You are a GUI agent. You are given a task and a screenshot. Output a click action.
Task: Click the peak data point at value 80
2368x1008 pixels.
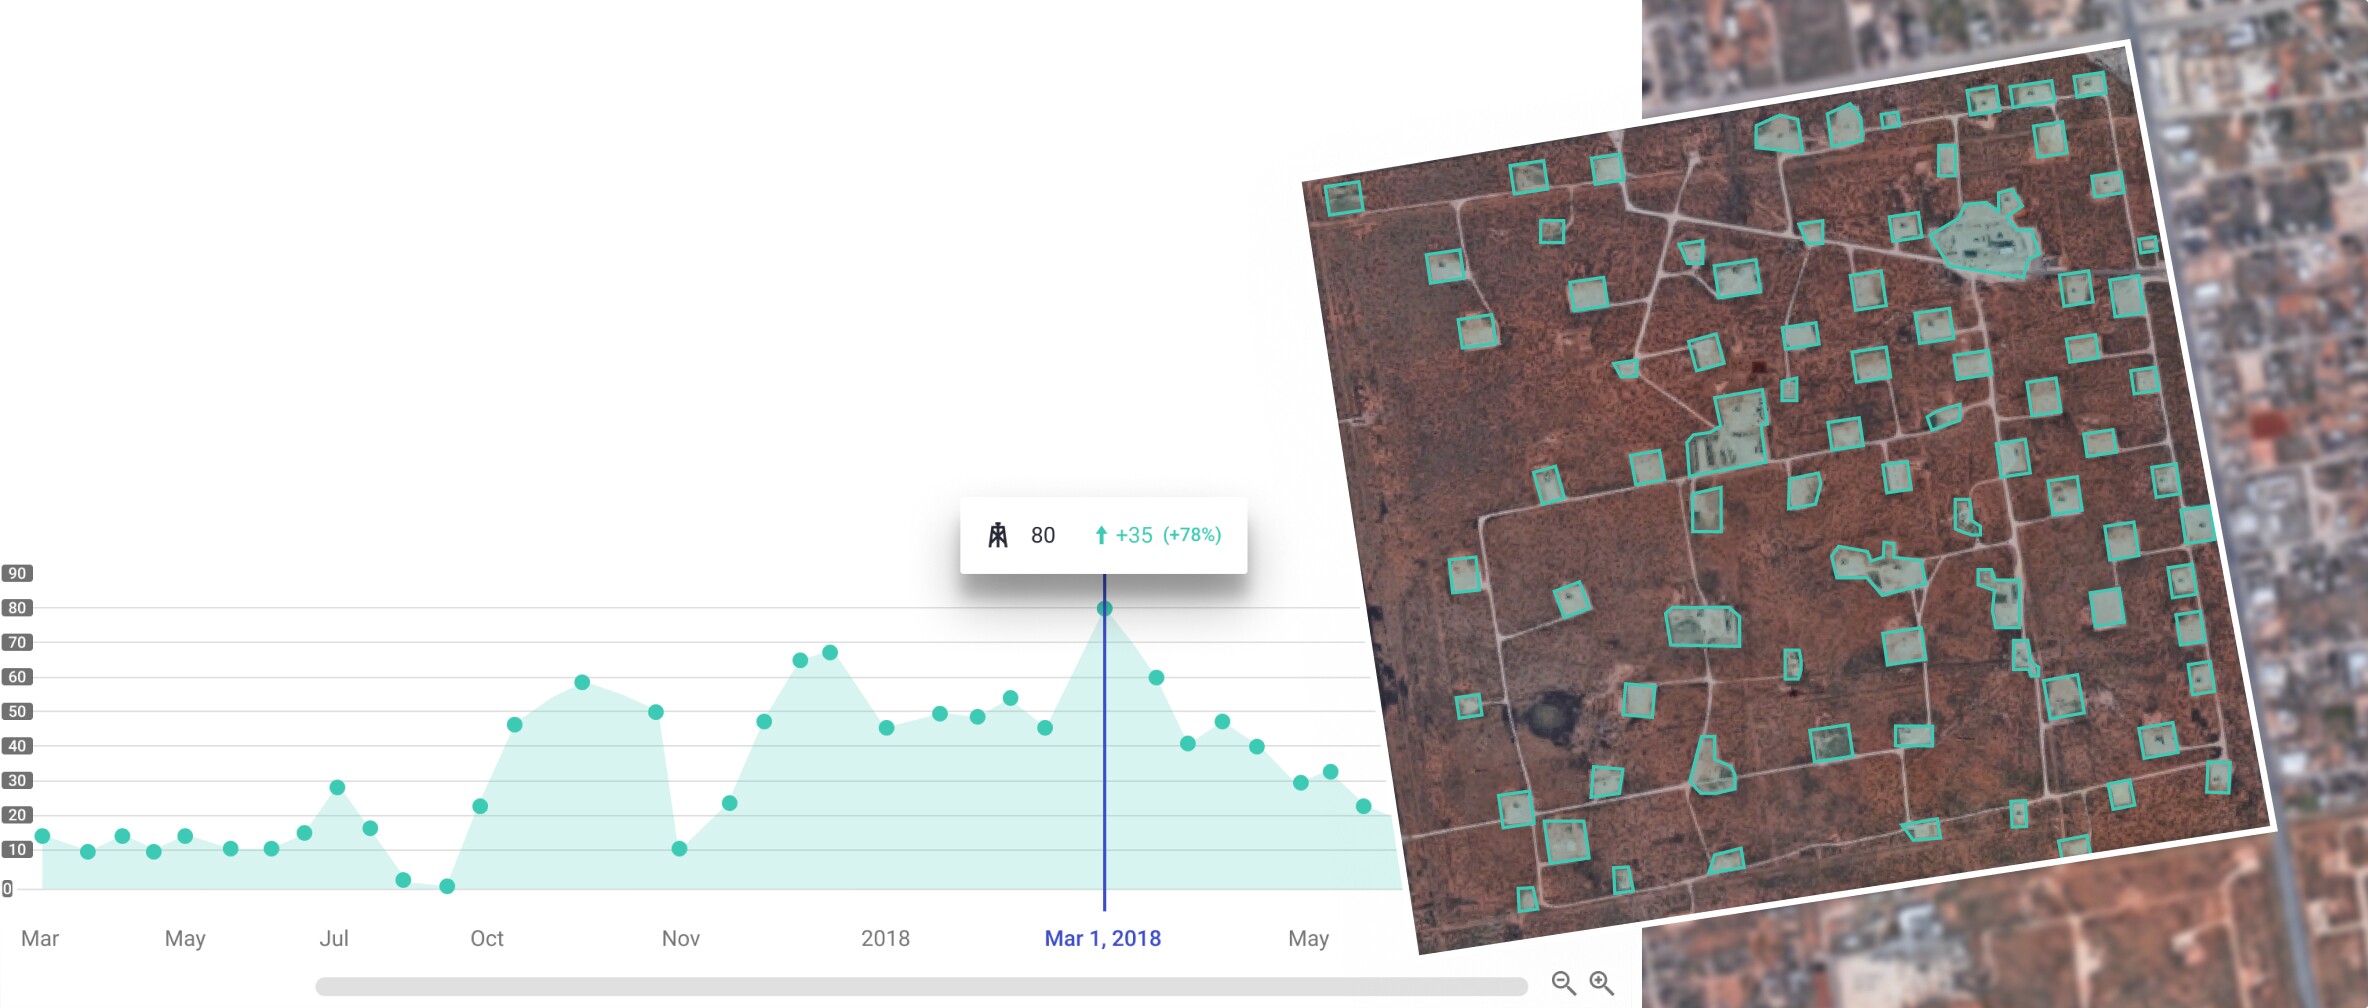pyautogui.click(x=1104, y=607)
